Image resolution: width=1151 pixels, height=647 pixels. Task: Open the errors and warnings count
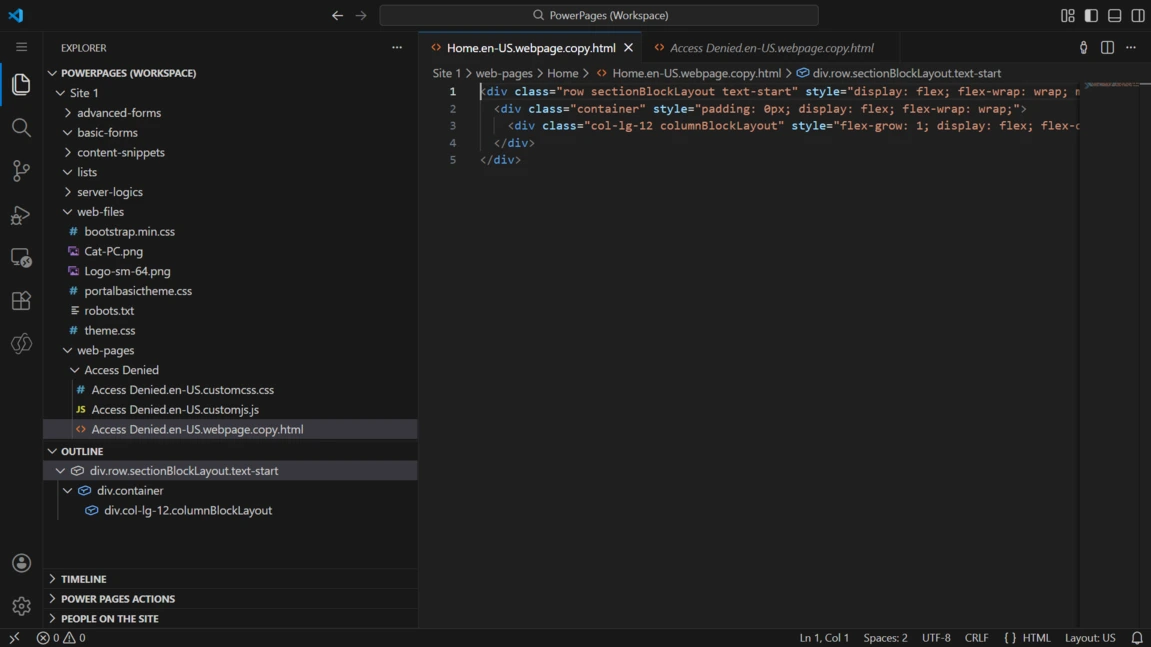pyautogui.click(x=62, y=637)
